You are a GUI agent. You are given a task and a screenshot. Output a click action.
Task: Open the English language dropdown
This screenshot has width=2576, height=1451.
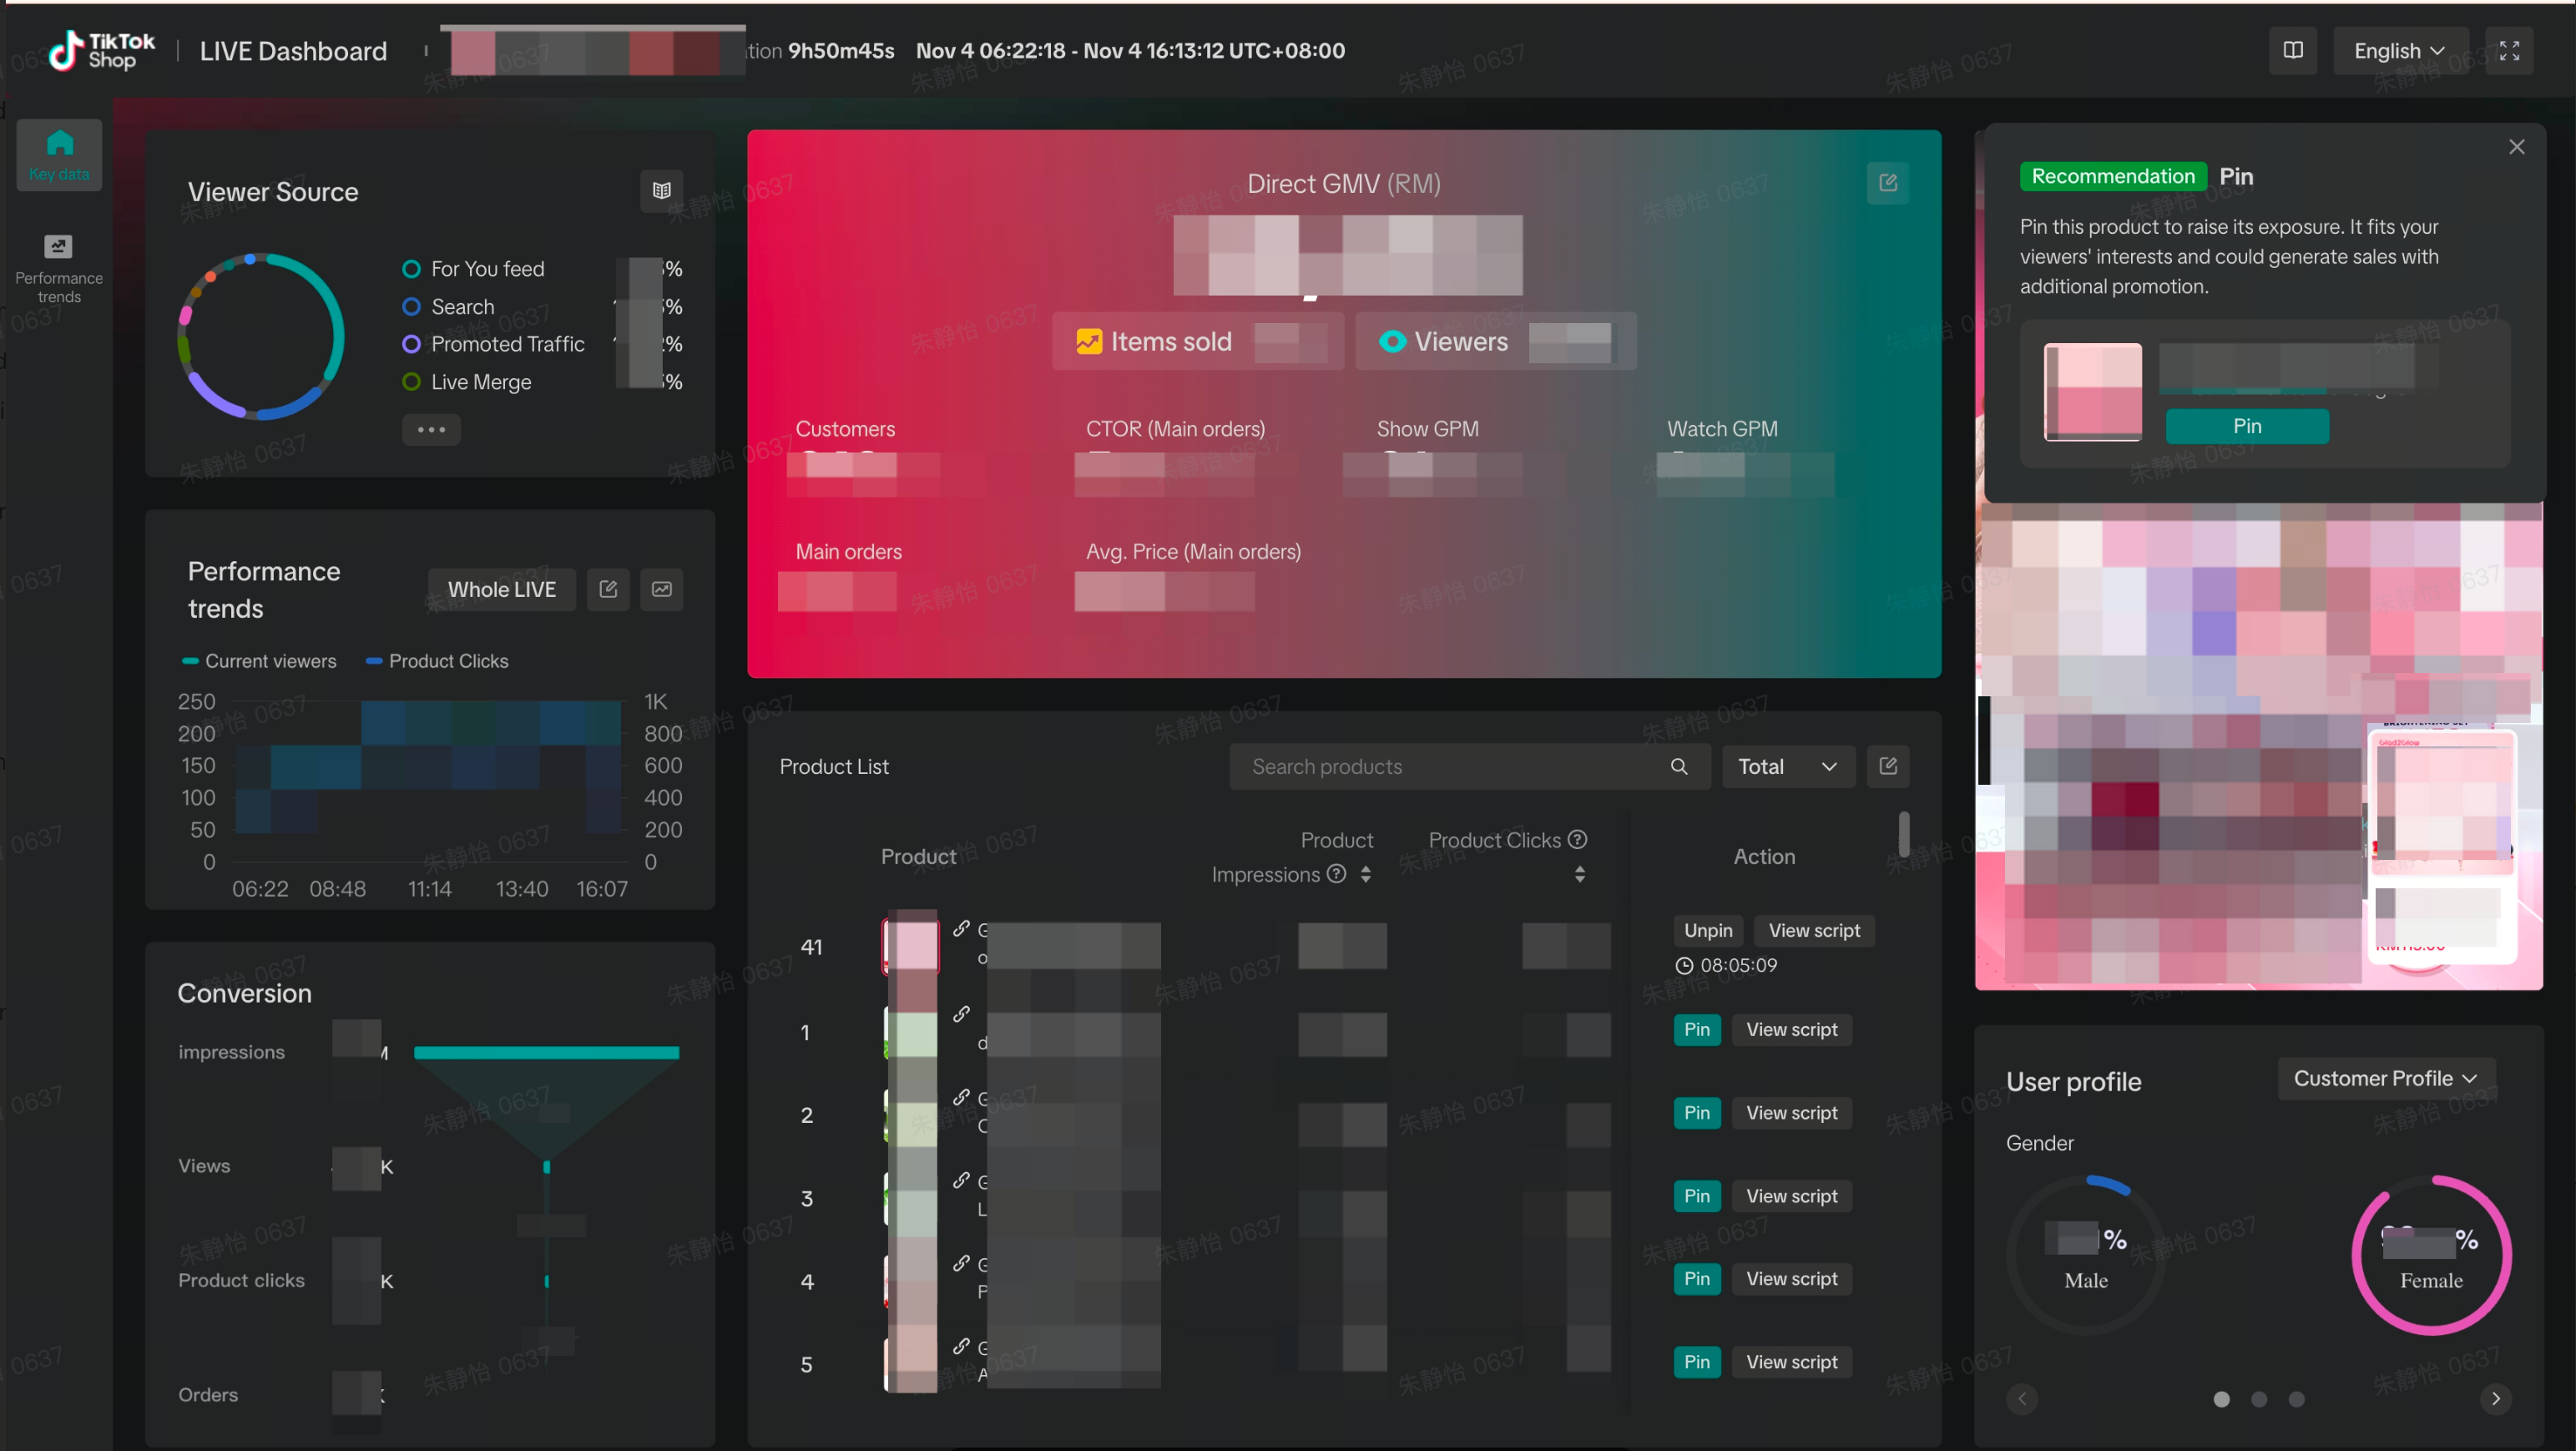tap(2398, 50)
